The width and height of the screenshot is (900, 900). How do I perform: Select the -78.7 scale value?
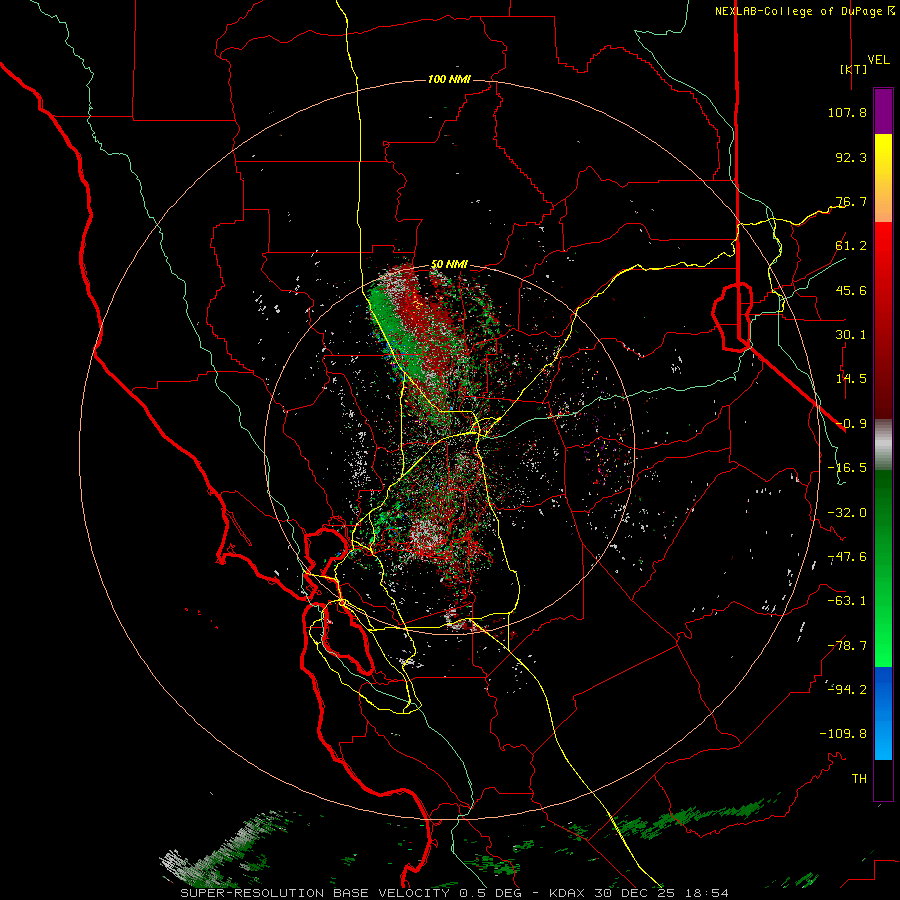click(847, 646)
